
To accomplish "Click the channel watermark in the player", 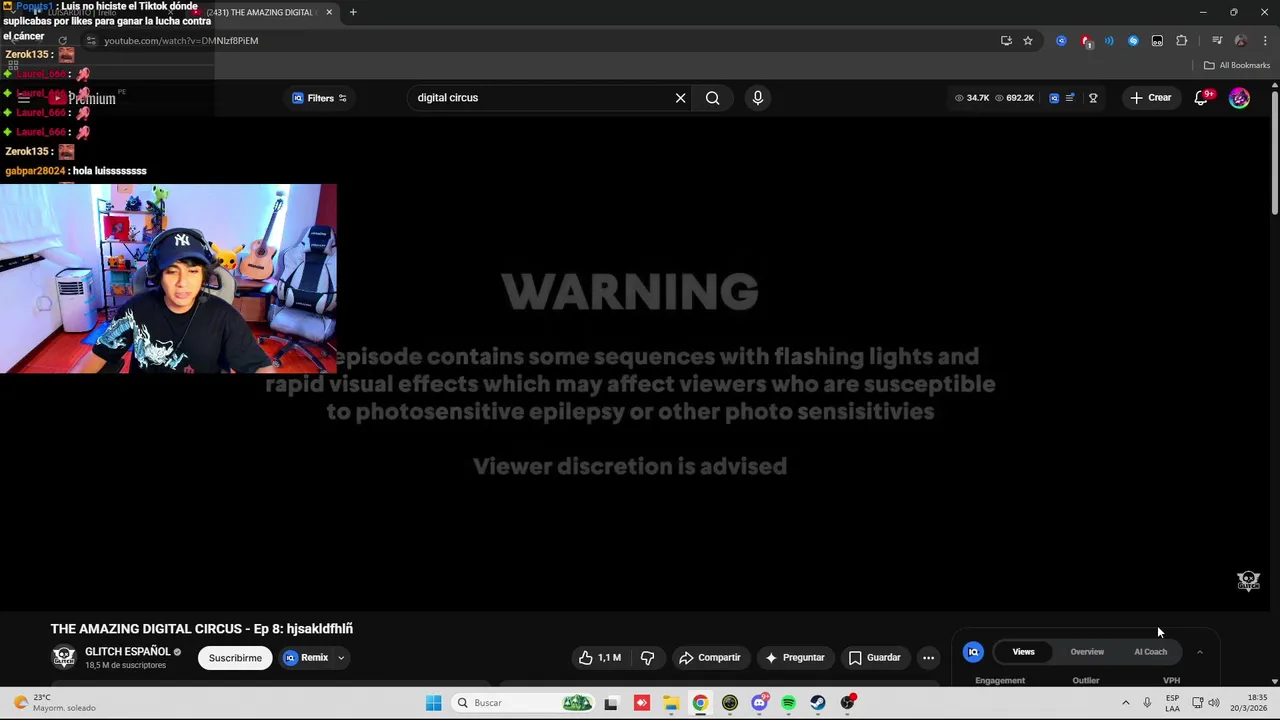I will point(1248,580).
